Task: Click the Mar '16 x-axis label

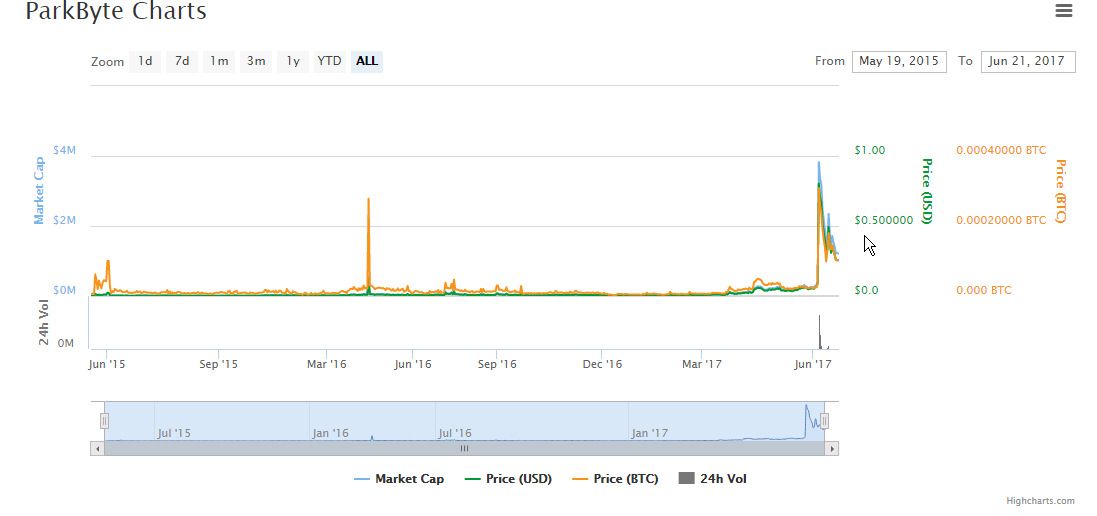Action: pyautogui.click(x=327, y=364)
